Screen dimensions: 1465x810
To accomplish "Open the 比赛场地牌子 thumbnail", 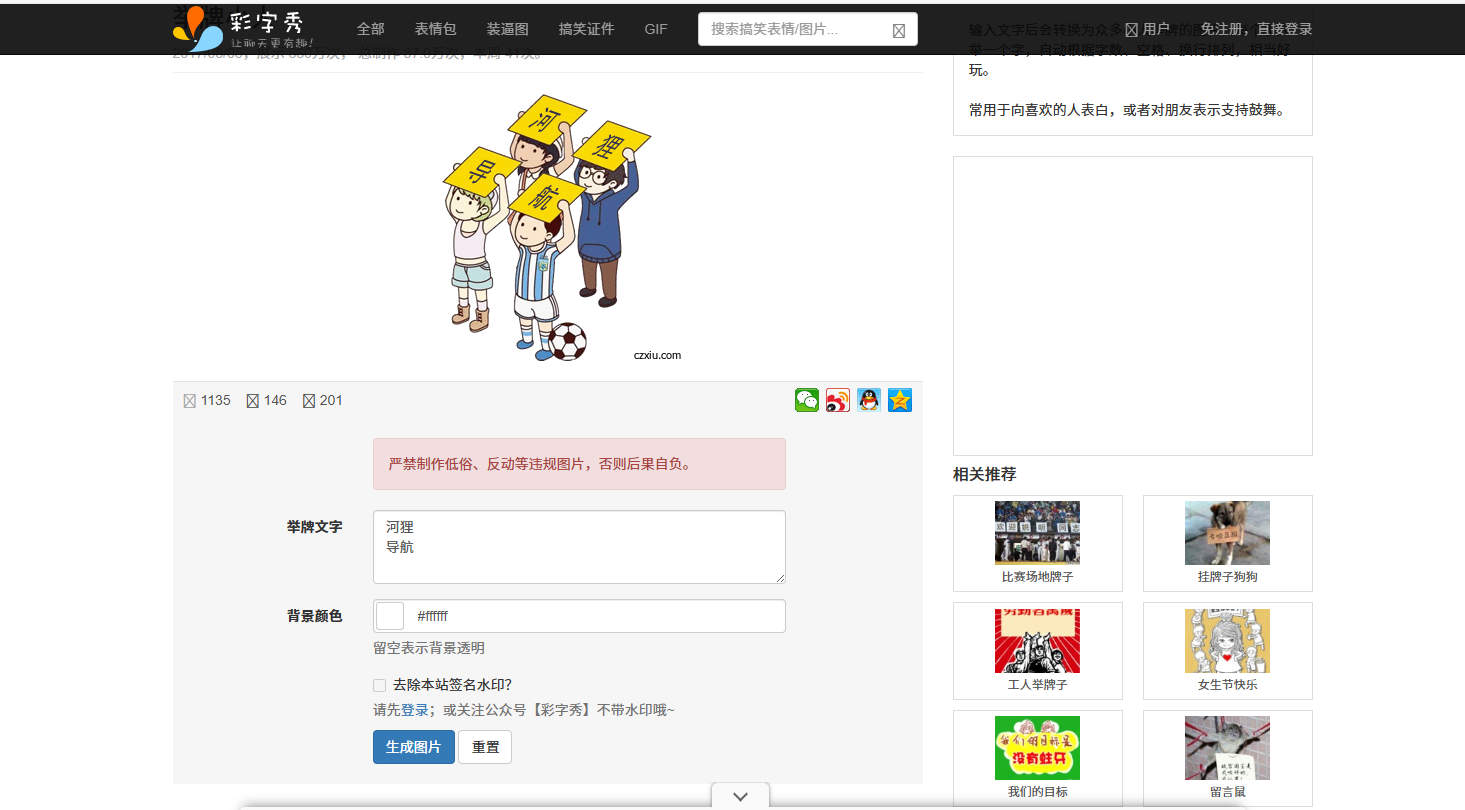I will (1037, 533).
